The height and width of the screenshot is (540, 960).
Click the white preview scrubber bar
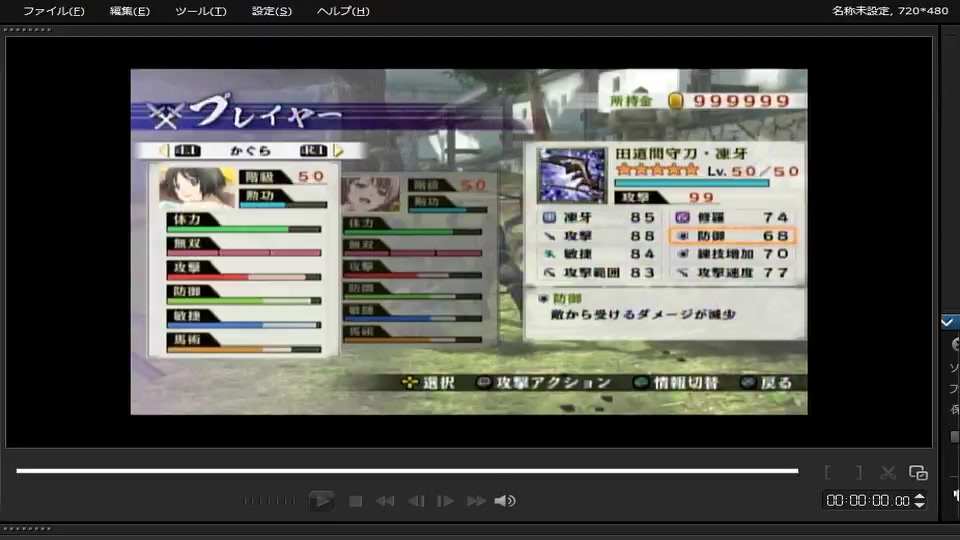point(407,471)
